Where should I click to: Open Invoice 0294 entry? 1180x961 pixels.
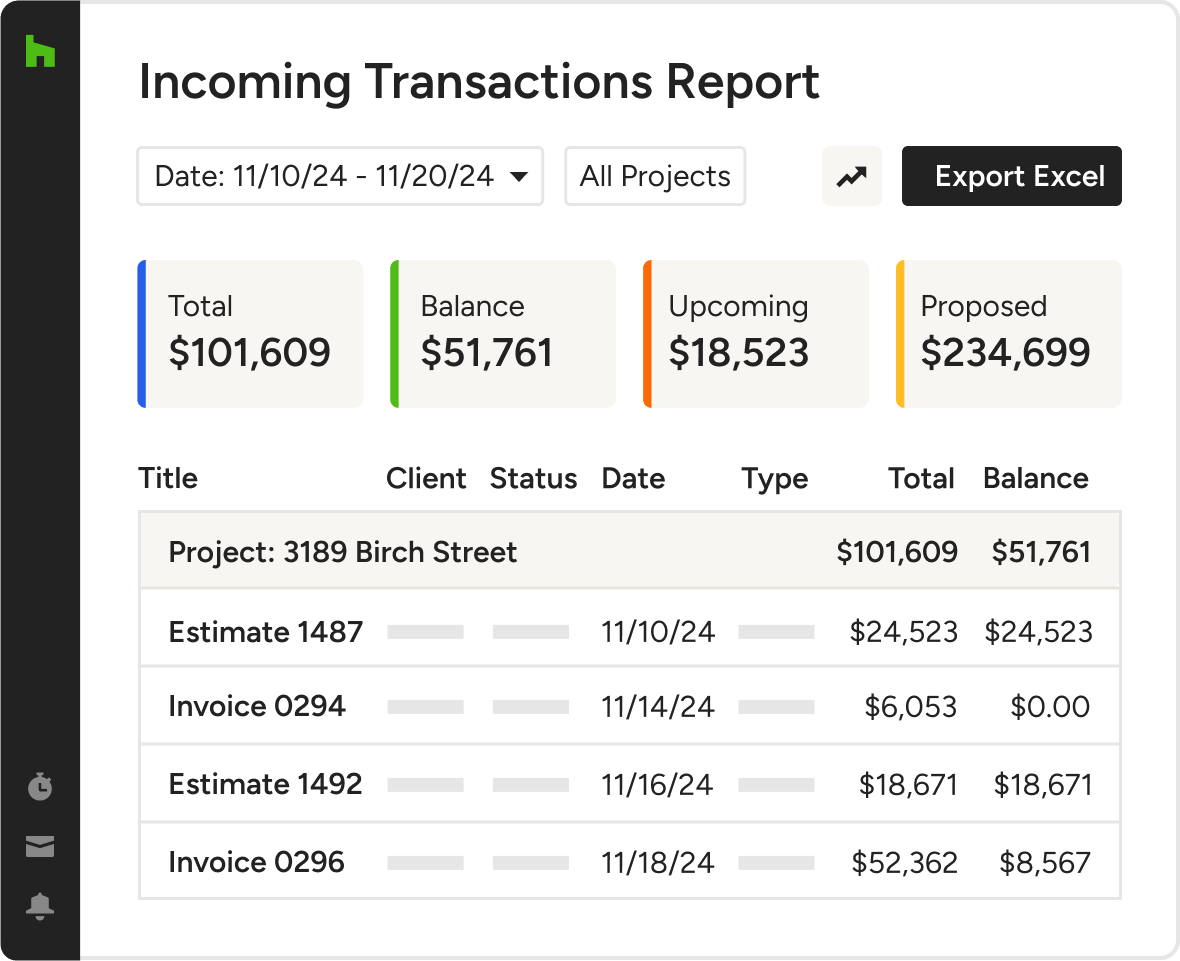(257, 706)
